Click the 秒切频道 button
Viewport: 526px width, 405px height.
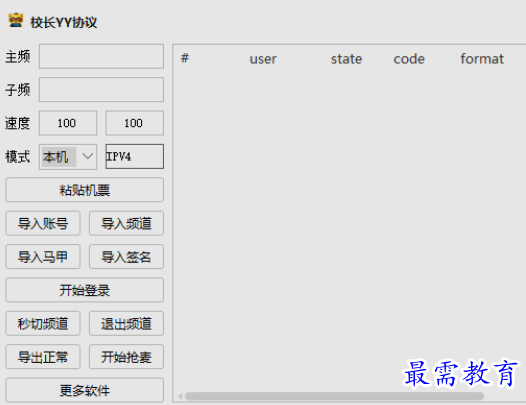(x=43, y=323)
